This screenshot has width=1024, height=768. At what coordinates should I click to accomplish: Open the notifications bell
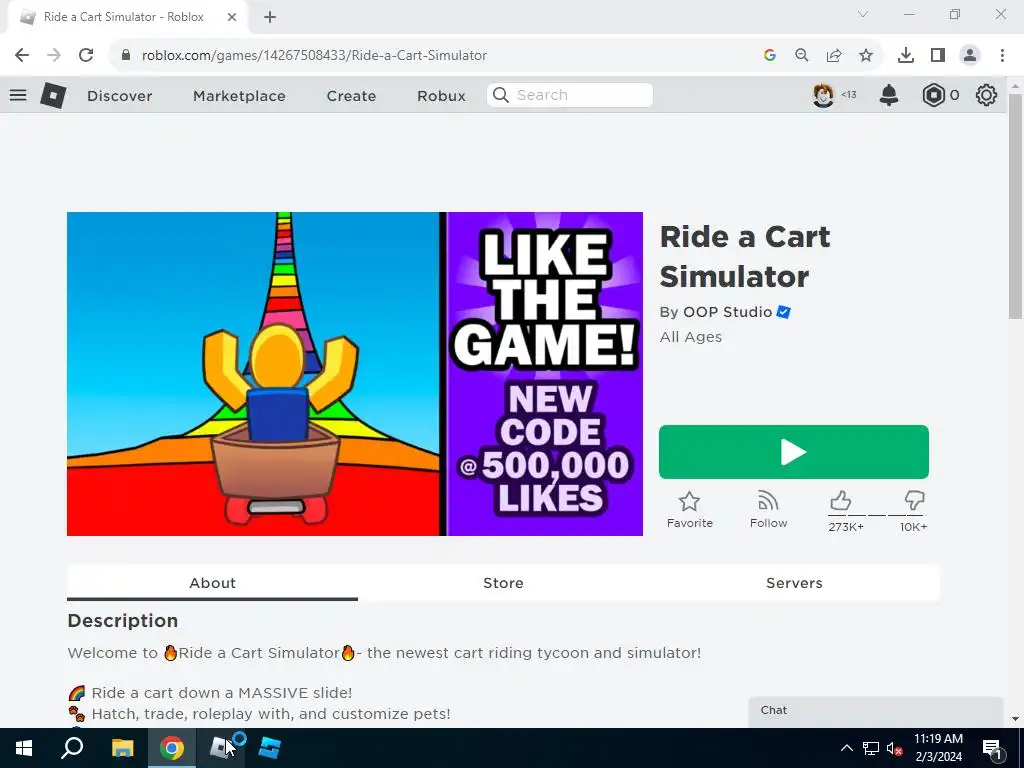tap(889, 95)
